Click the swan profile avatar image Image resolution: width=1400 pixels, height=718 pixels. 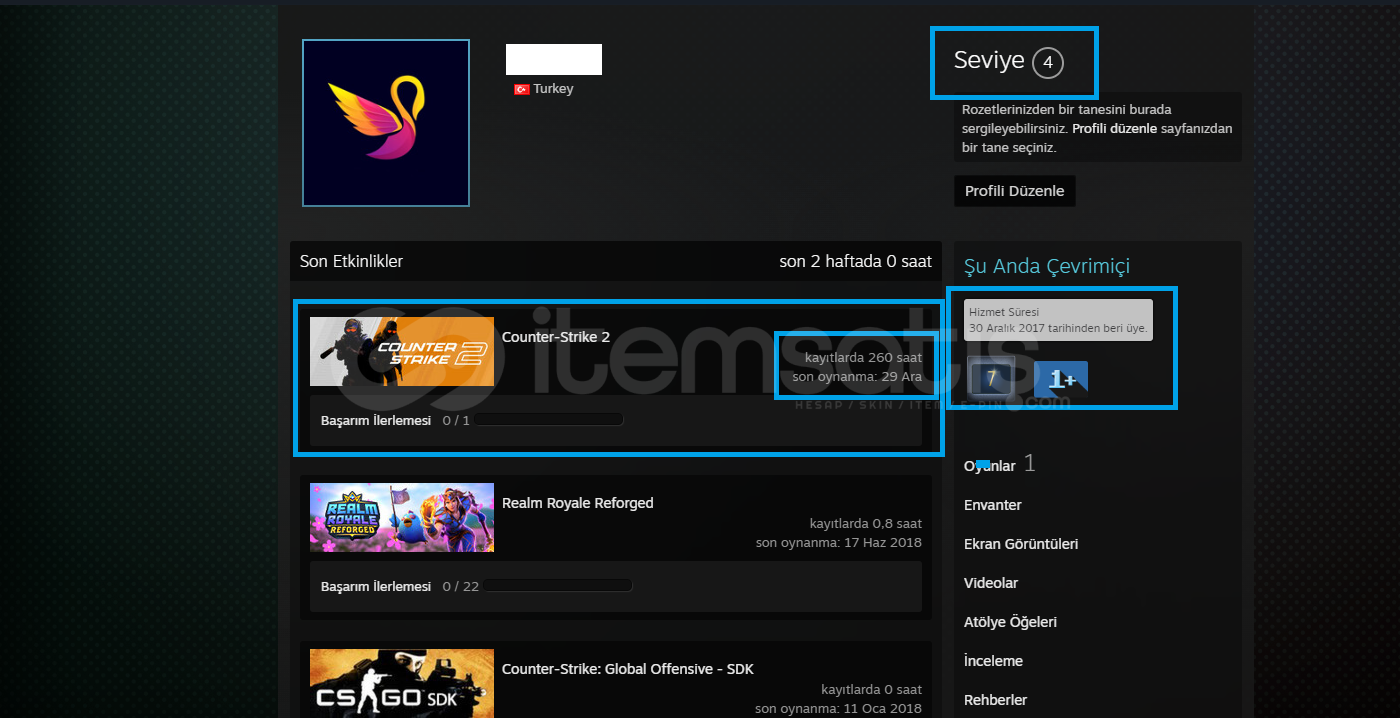pos(386,123)
